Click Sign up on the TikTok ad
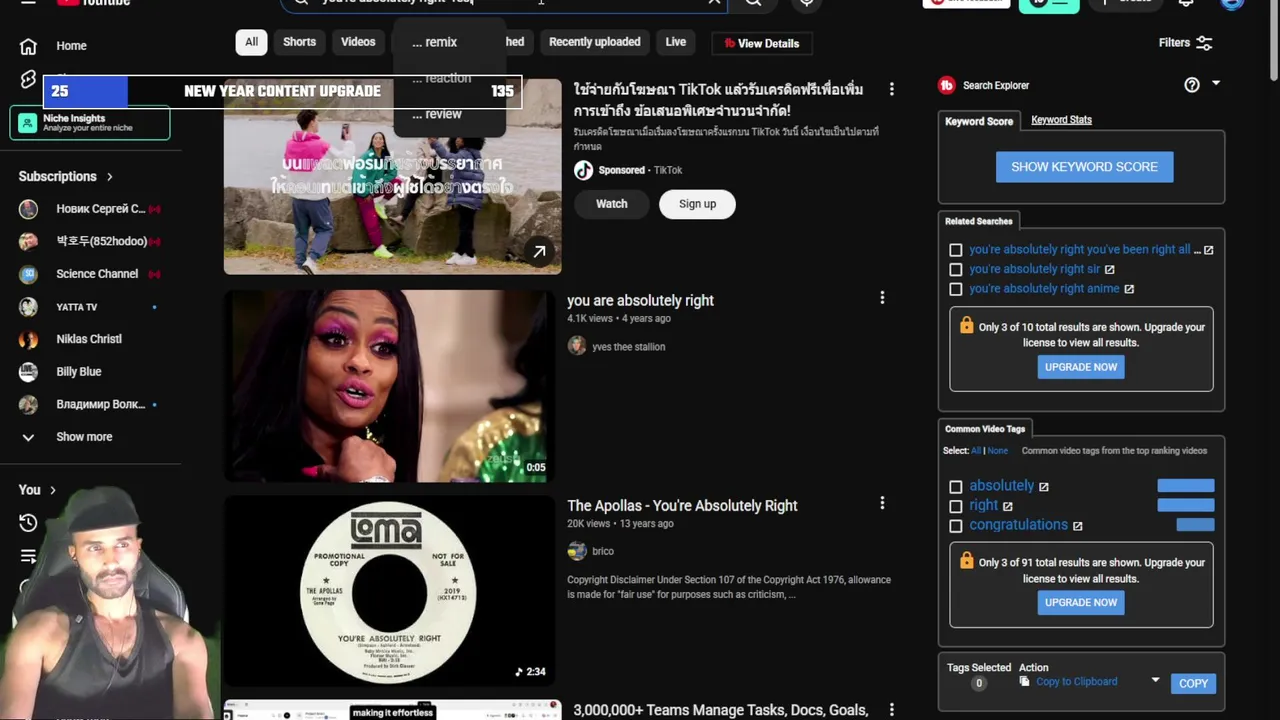This screenshot has height=720, width=1280. pyautogui.click(x=697, y=204)
